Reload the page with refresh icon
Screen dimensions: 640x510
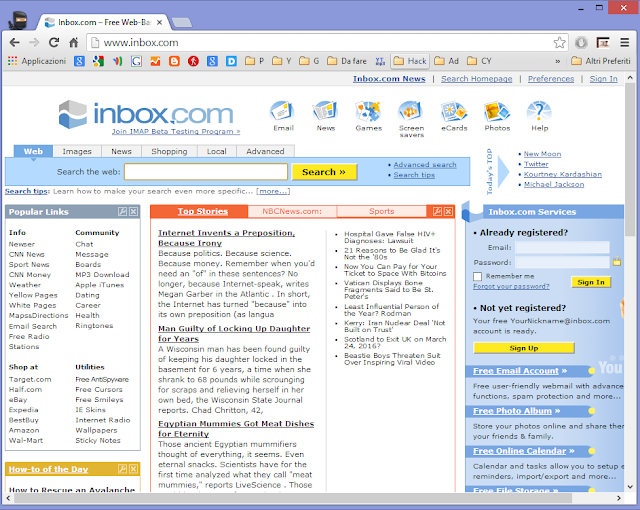pos(54,42)
